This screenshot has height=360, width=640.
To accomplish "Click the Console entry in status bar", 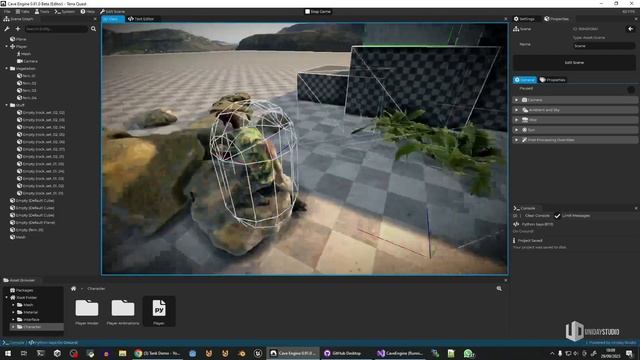I will click(x=13, y=343).
